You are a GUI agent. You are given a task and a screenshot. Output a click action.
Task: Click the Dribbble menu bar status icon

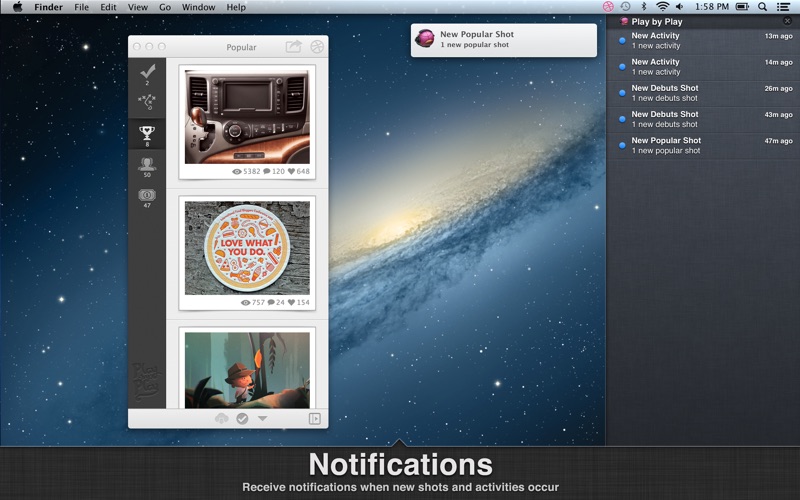pos(608,7)
